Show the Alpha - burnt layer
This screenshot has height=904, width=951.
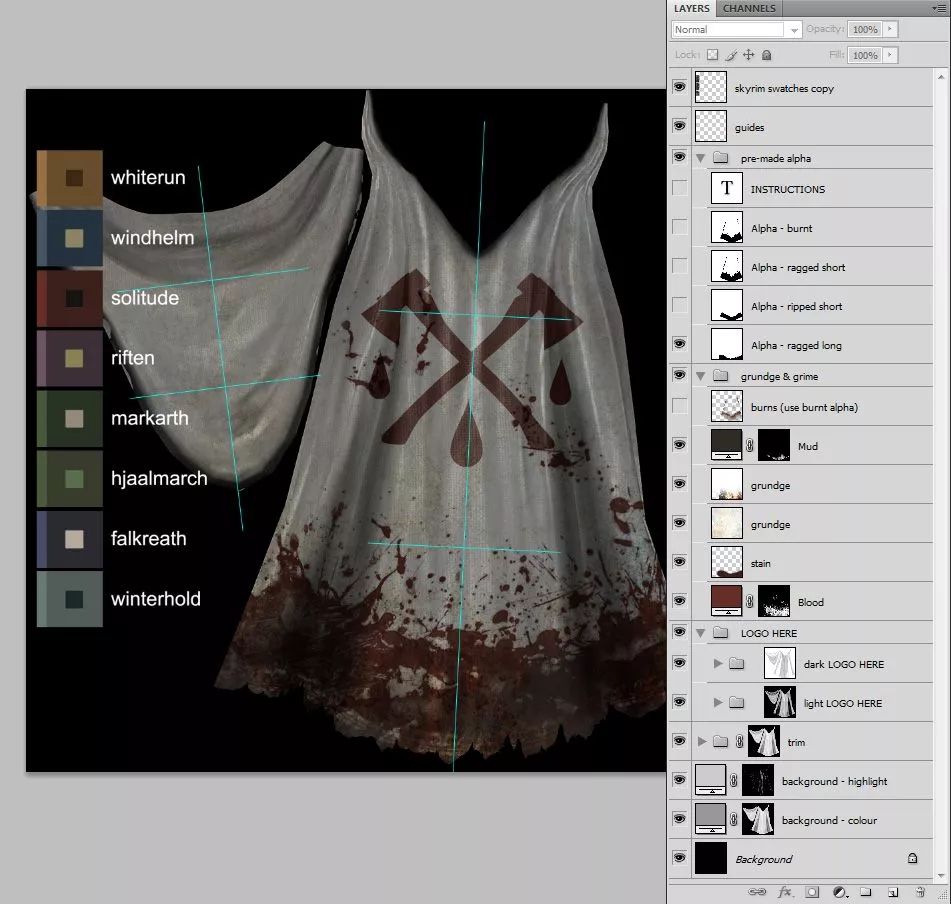click(x=679, y=227)
